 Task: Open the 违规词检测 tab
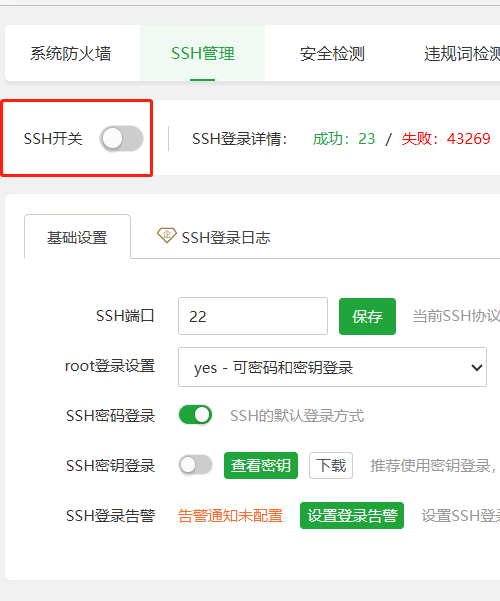click(x=462, y=54)
